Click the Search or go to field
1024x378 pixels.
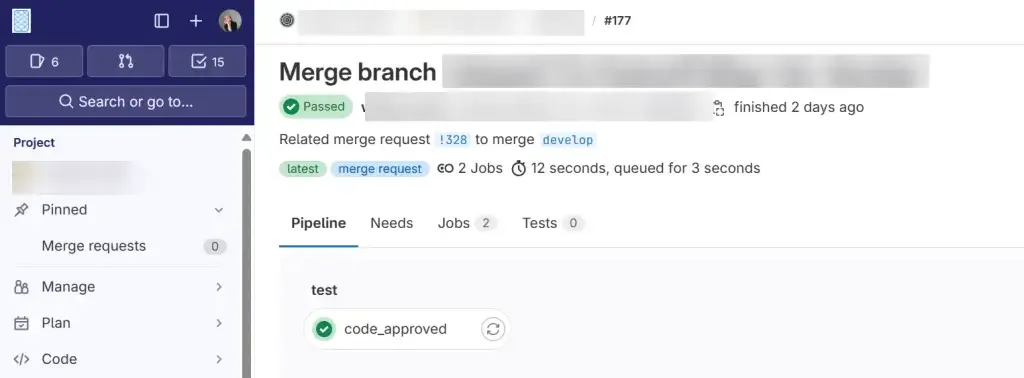coord(125,101)
